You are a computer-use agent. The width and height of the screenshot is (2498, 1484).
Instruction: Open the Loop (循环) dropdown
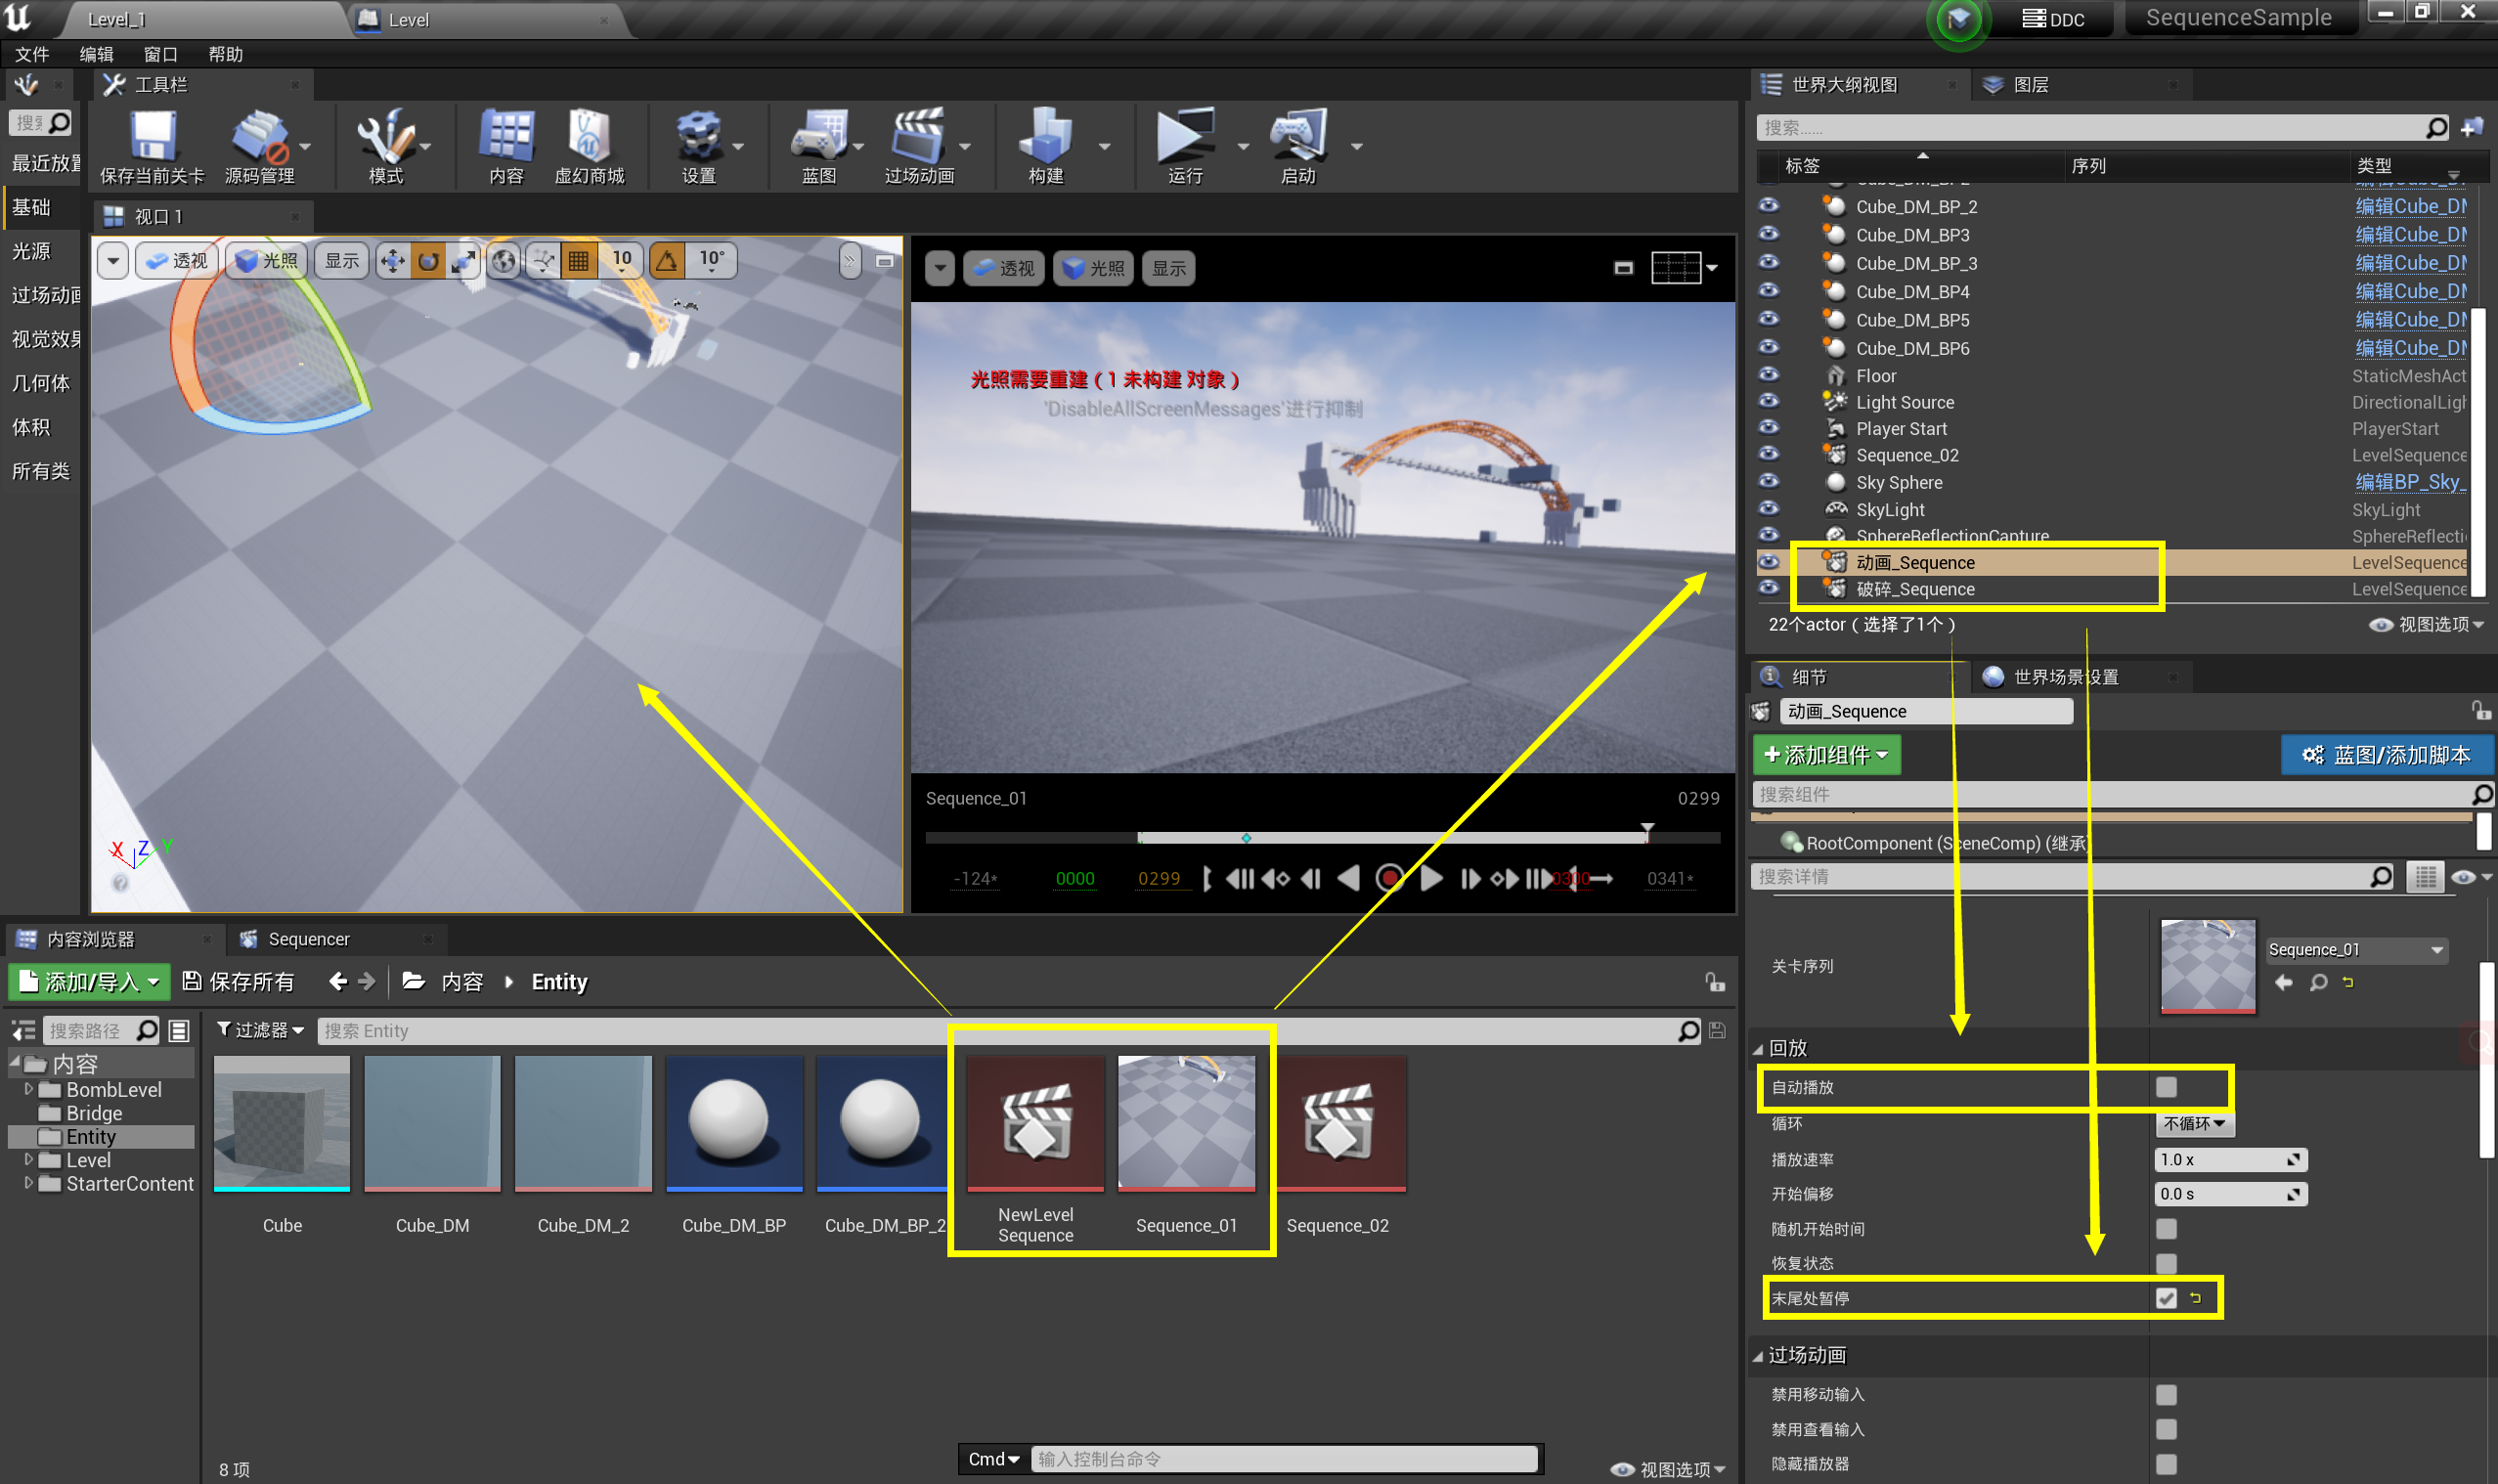[2193, 1124]
